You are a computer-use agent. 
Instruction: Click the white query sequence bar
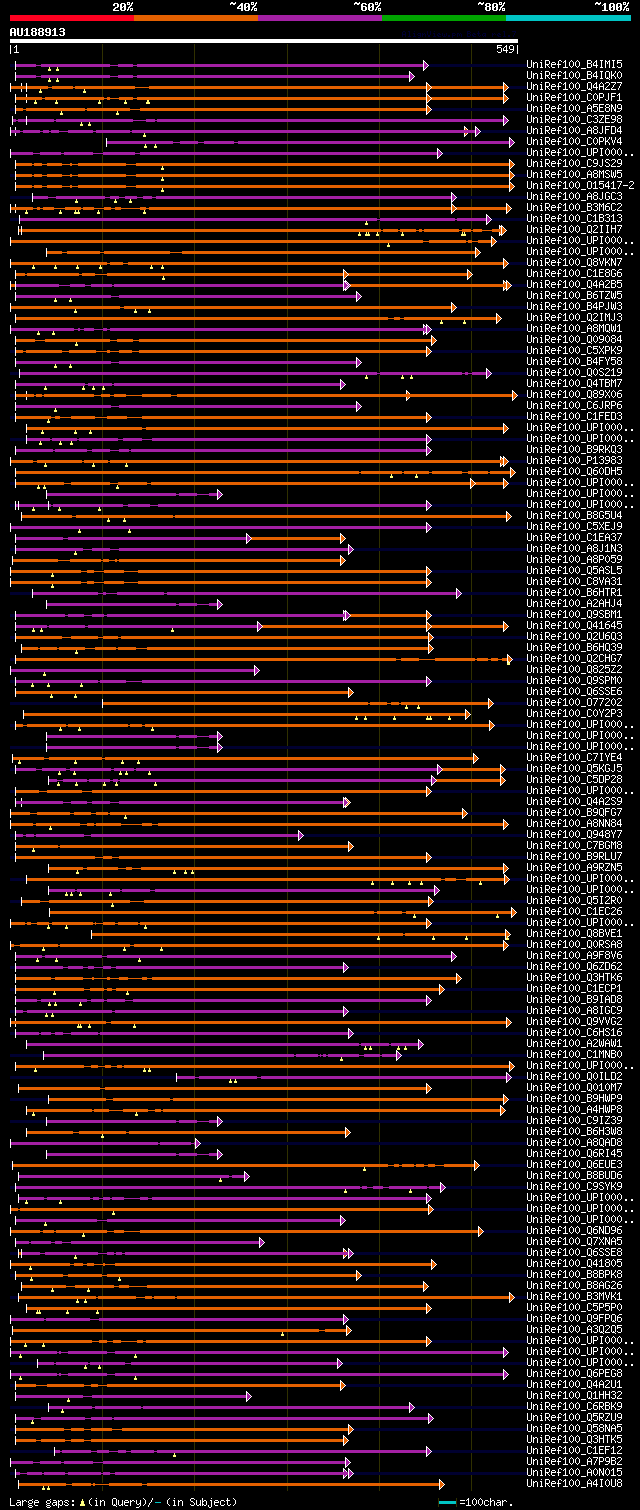click(x=263, y=41)
